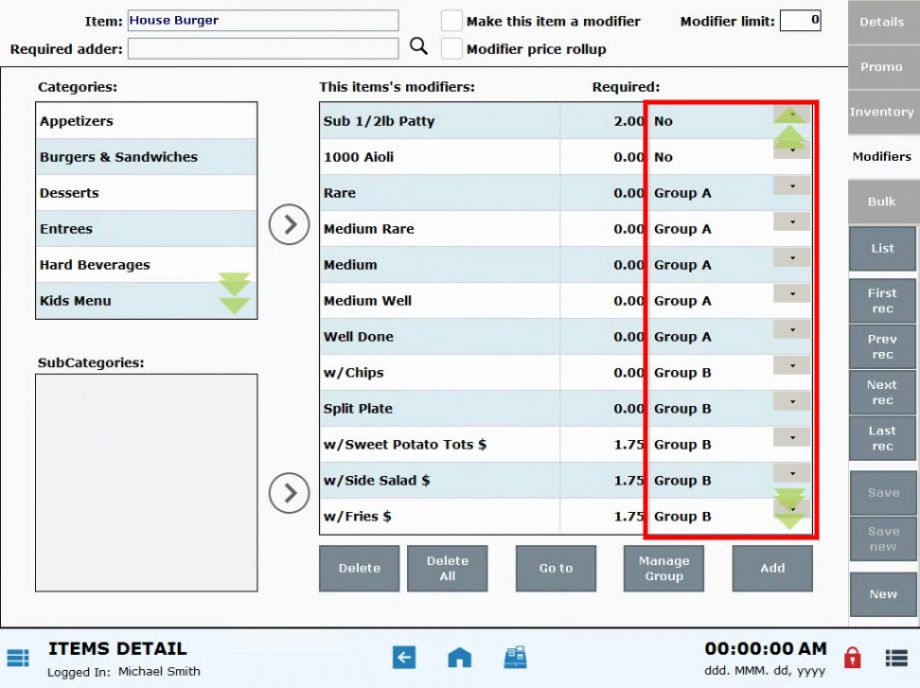920x688 pixels.
Task: Click the Required adder search magnifier icon
Action: click(x=418, y=46)
